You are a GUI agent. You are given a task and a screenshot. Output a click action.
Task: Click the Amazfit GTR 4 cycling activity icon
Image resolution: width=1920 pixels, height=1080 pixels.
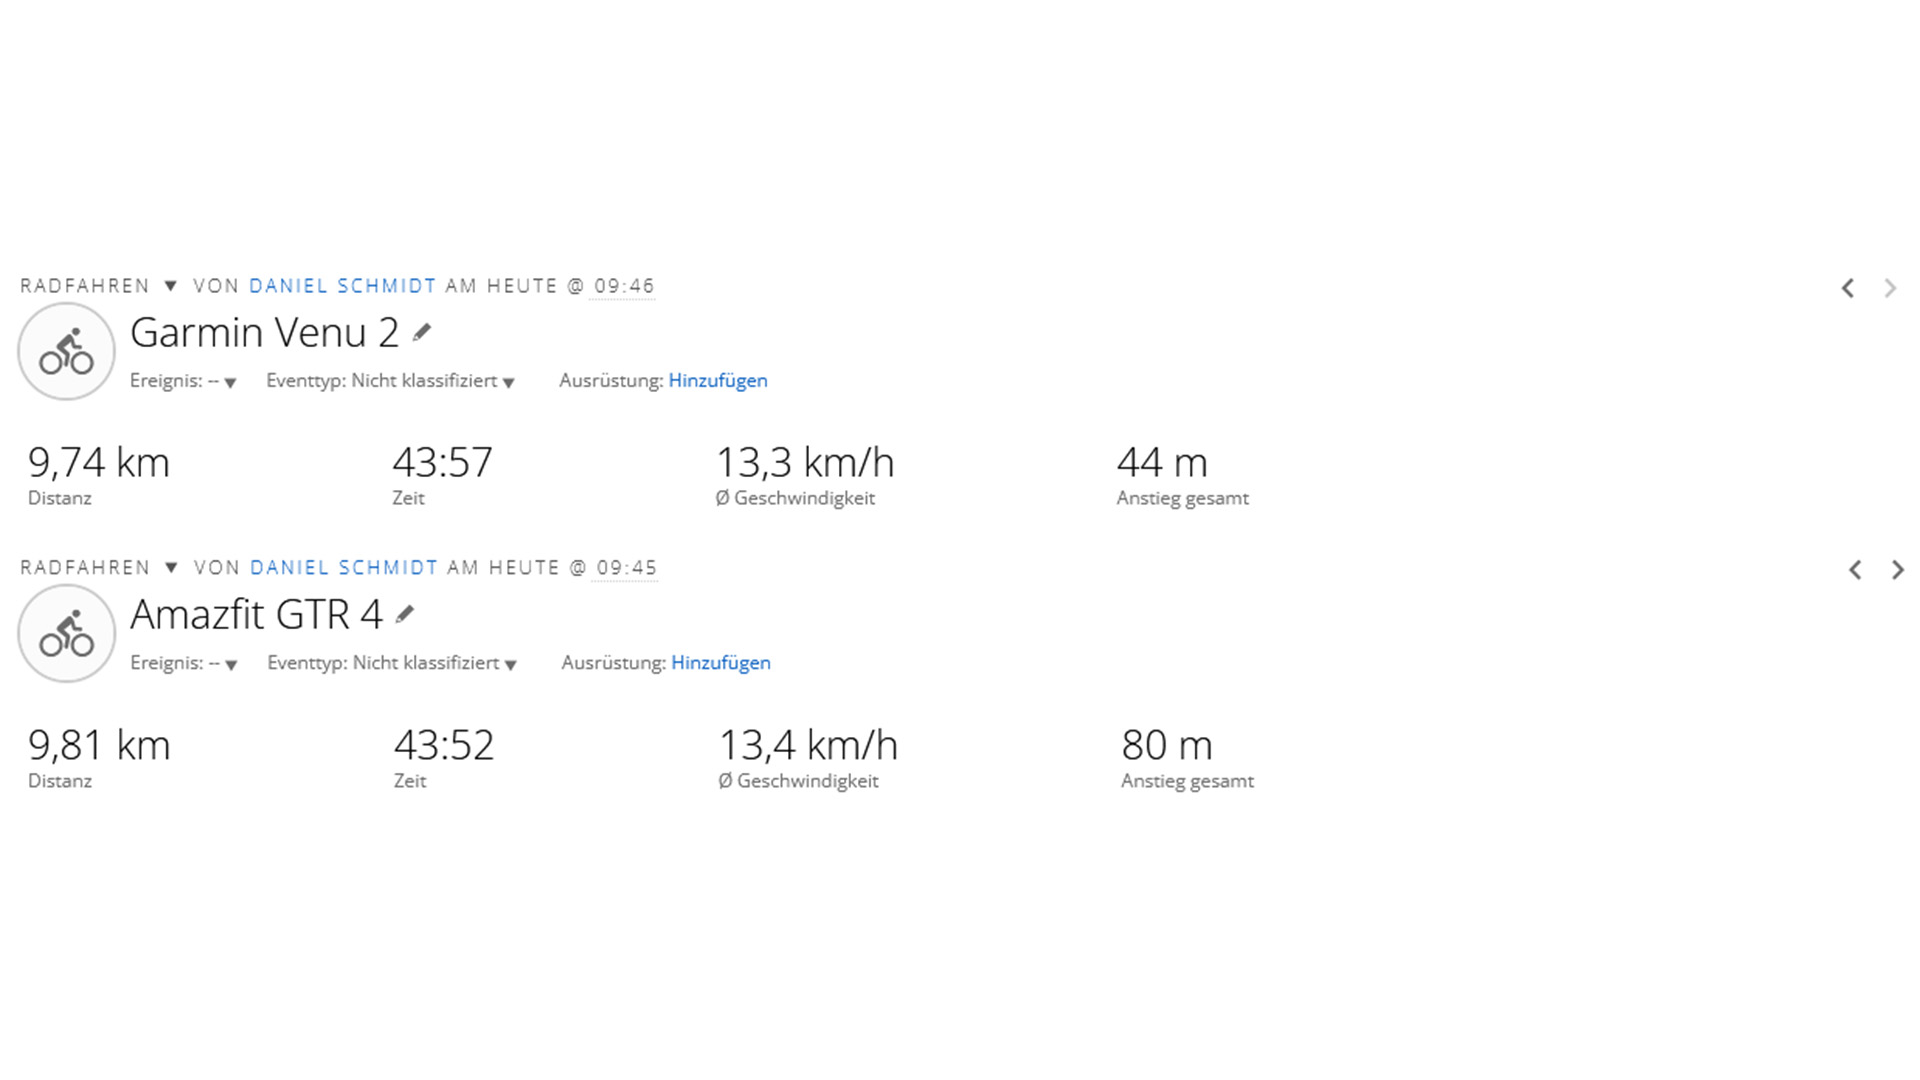pos(66,634)
